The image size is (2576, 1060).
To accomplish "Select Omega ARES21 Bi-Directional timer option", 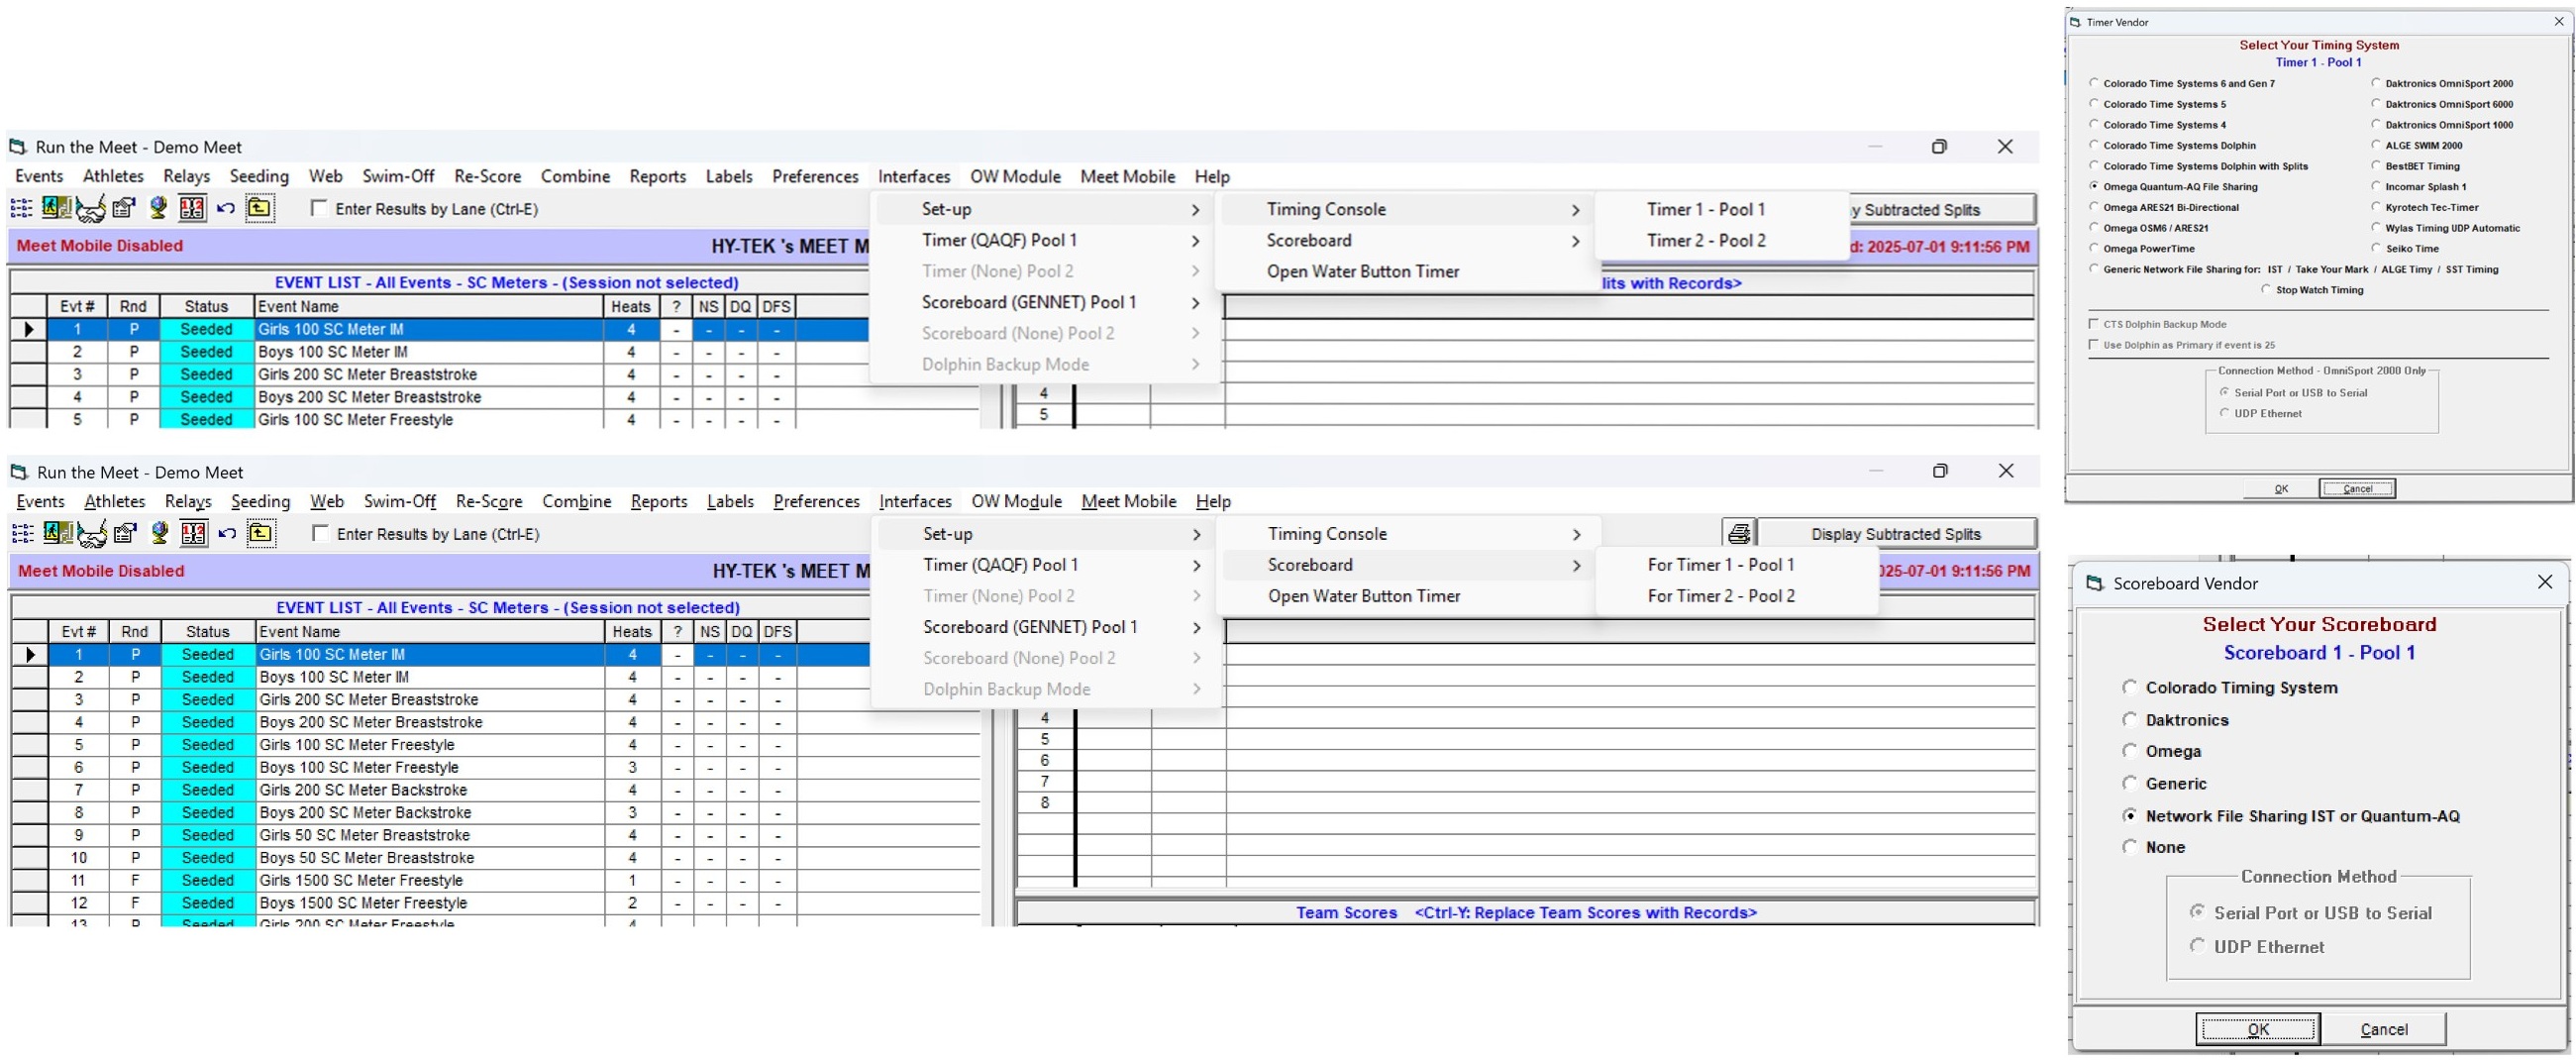I will (x=2094, y=207).
